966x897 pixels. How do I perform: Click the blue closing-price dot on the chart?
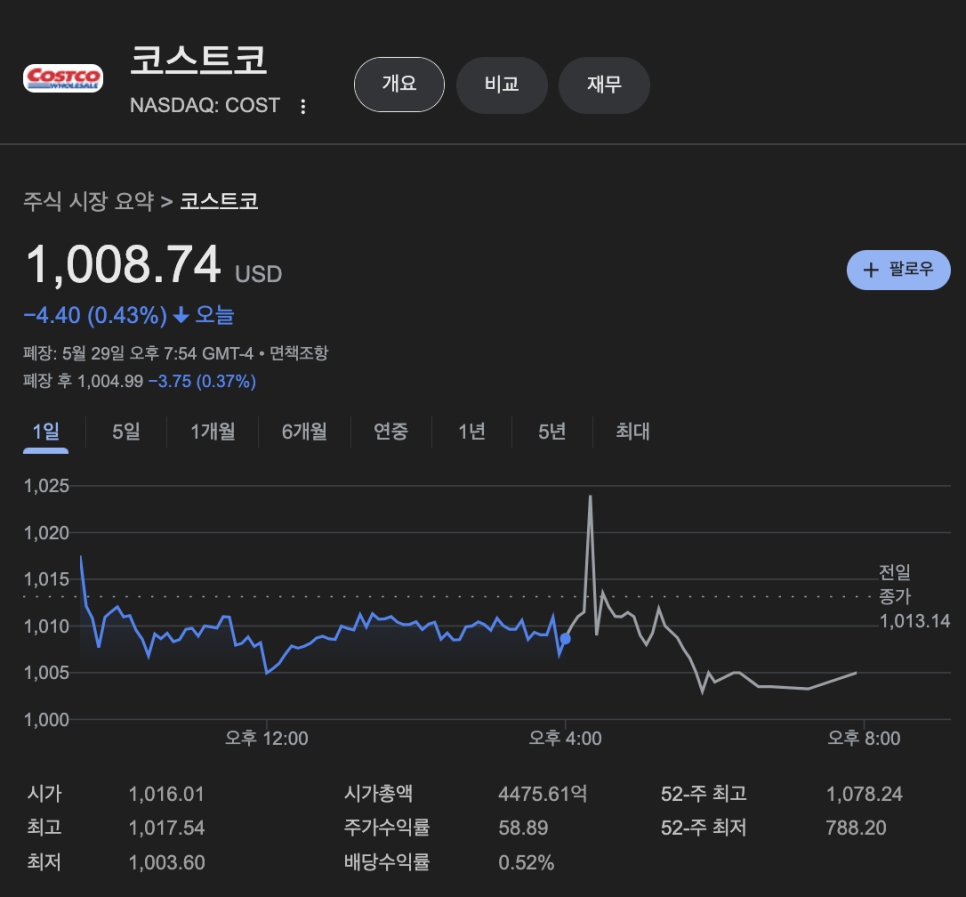pyautogui.click(x=565, y=639)
